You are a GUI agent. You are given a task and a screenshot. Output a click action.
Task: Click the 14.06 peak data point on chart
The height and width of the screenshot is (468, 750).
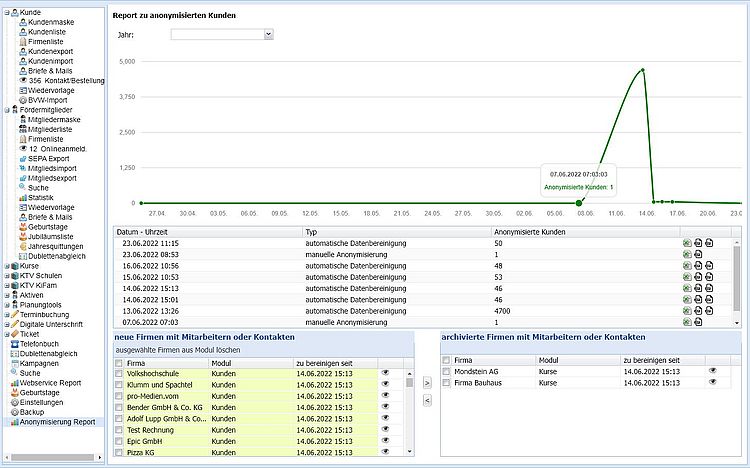point(643,70)
